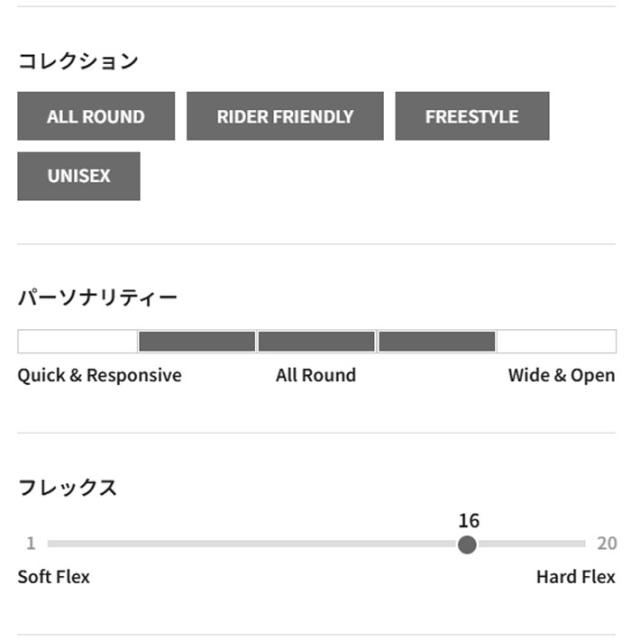Click the フレックス section heading
640x640 pixels.
(x=68, y=488)
